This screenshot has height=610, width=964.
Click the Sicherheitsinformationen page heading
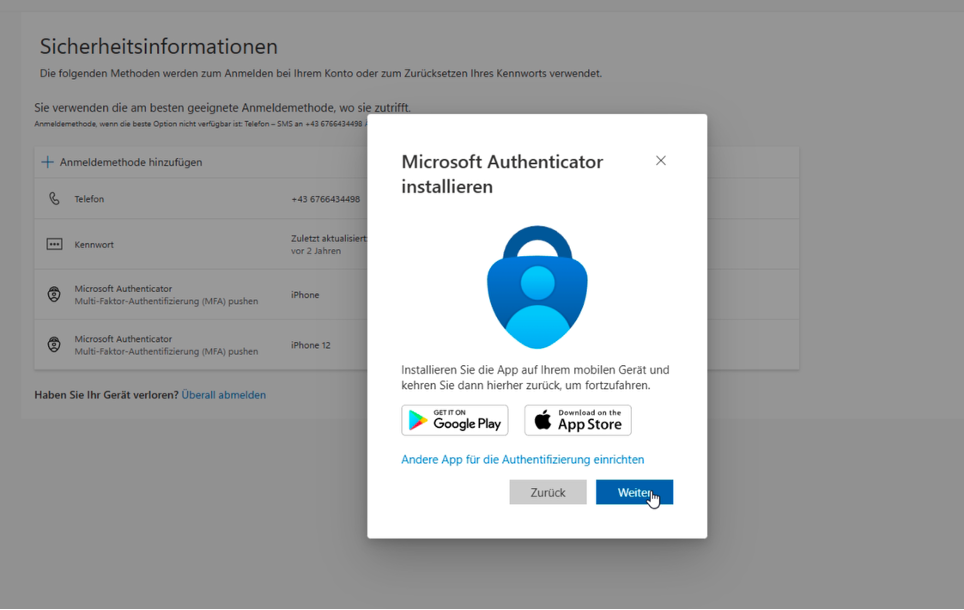tap(158, 47)
